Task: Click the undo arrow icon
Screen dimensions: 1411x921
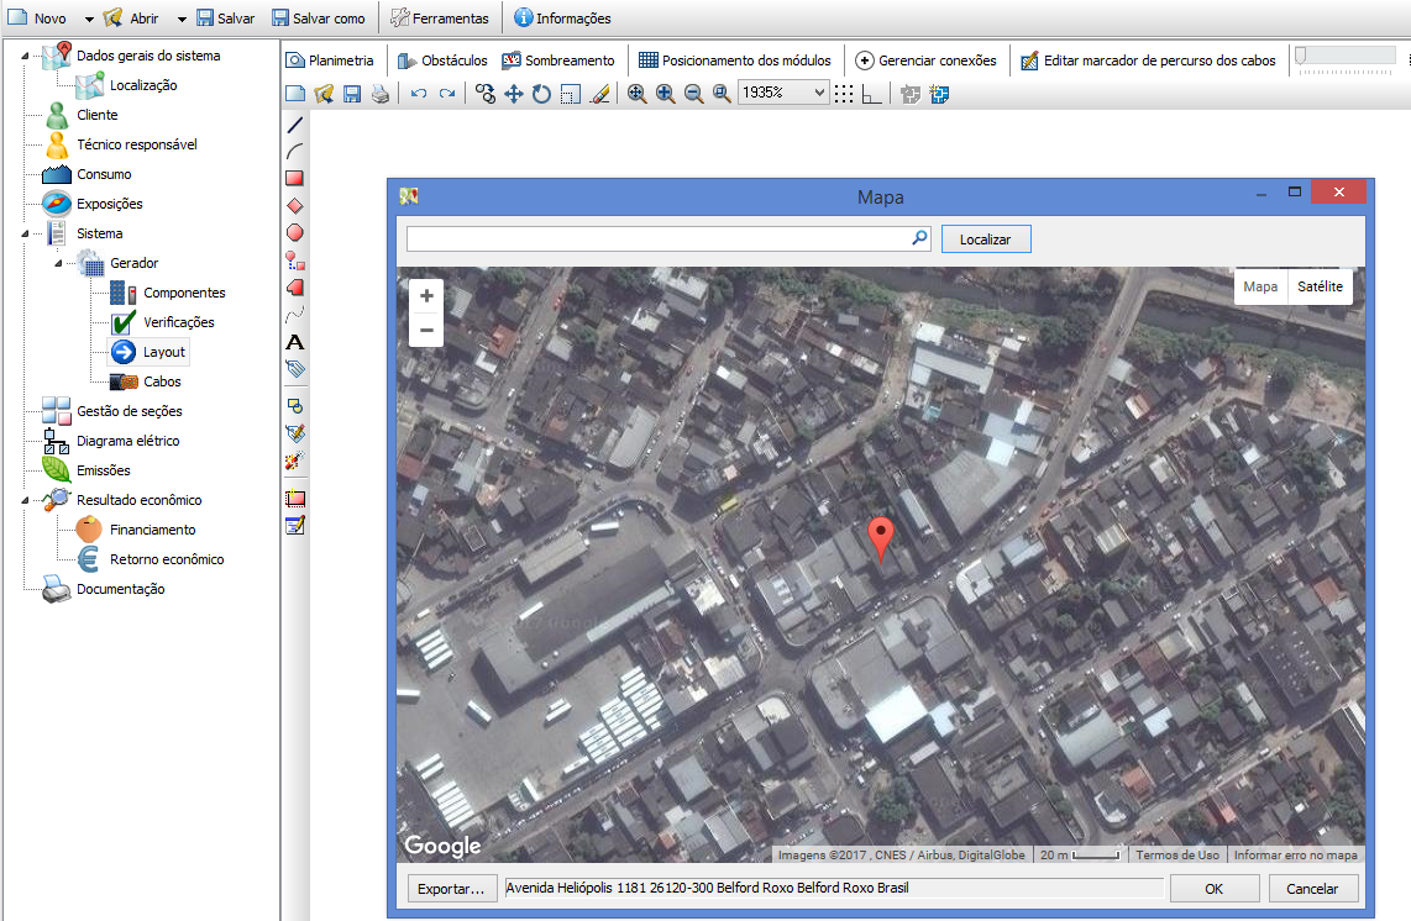Action: click(418, 94)
